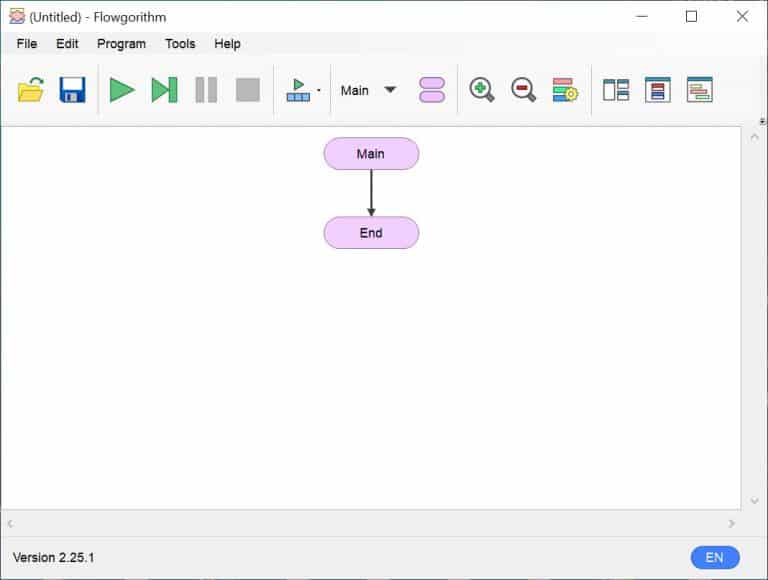Open the source code viewer icon
The width and height of the screenshot is (768, 580).
699,90
